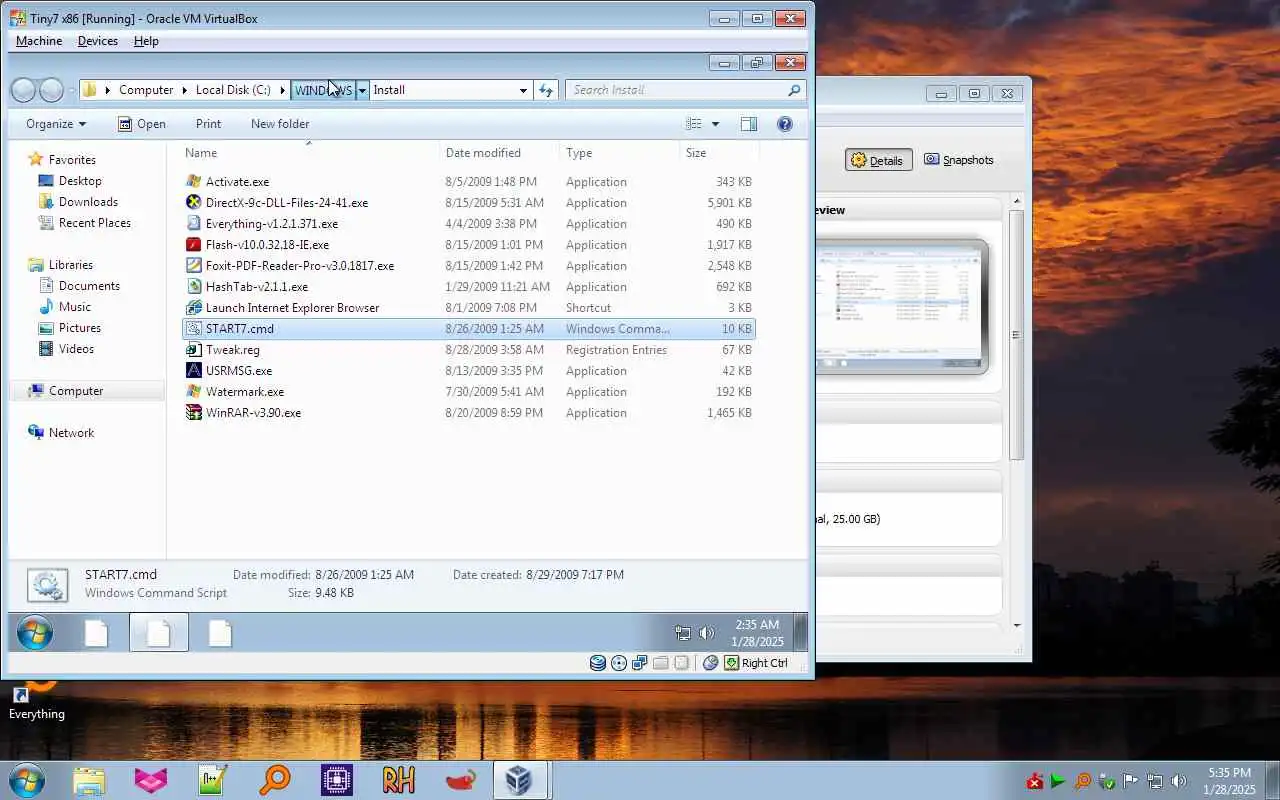The image size is (1280, 800).
Task: Select the Launch Internet Explorer Browser shortcut icon
Action: click(x=194, y=308)
